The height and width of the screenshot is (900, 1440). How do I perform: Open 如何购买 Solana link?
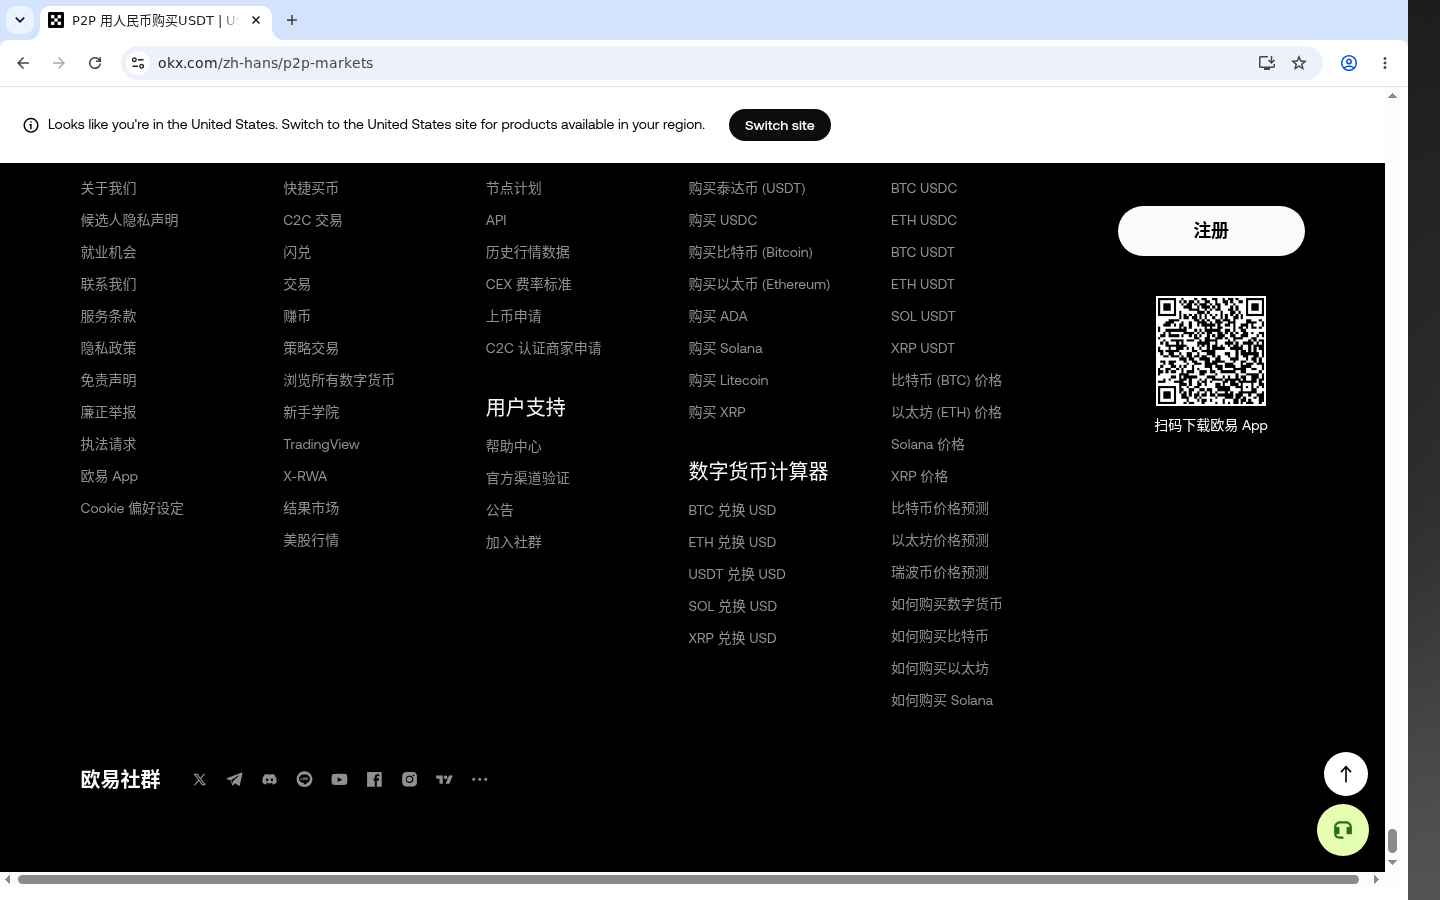coord(942,700)
